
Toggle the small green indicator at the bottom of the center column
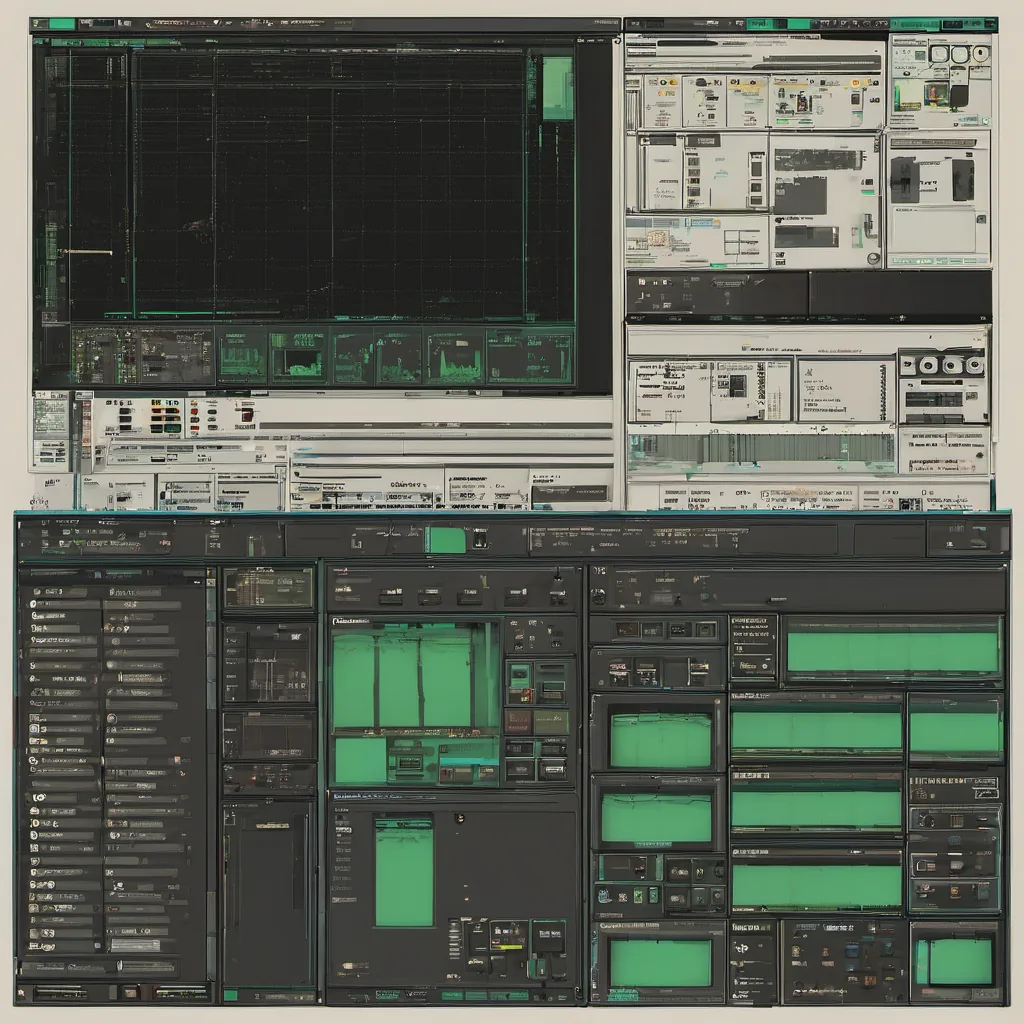pyautogui.click(x=231, y=995)
